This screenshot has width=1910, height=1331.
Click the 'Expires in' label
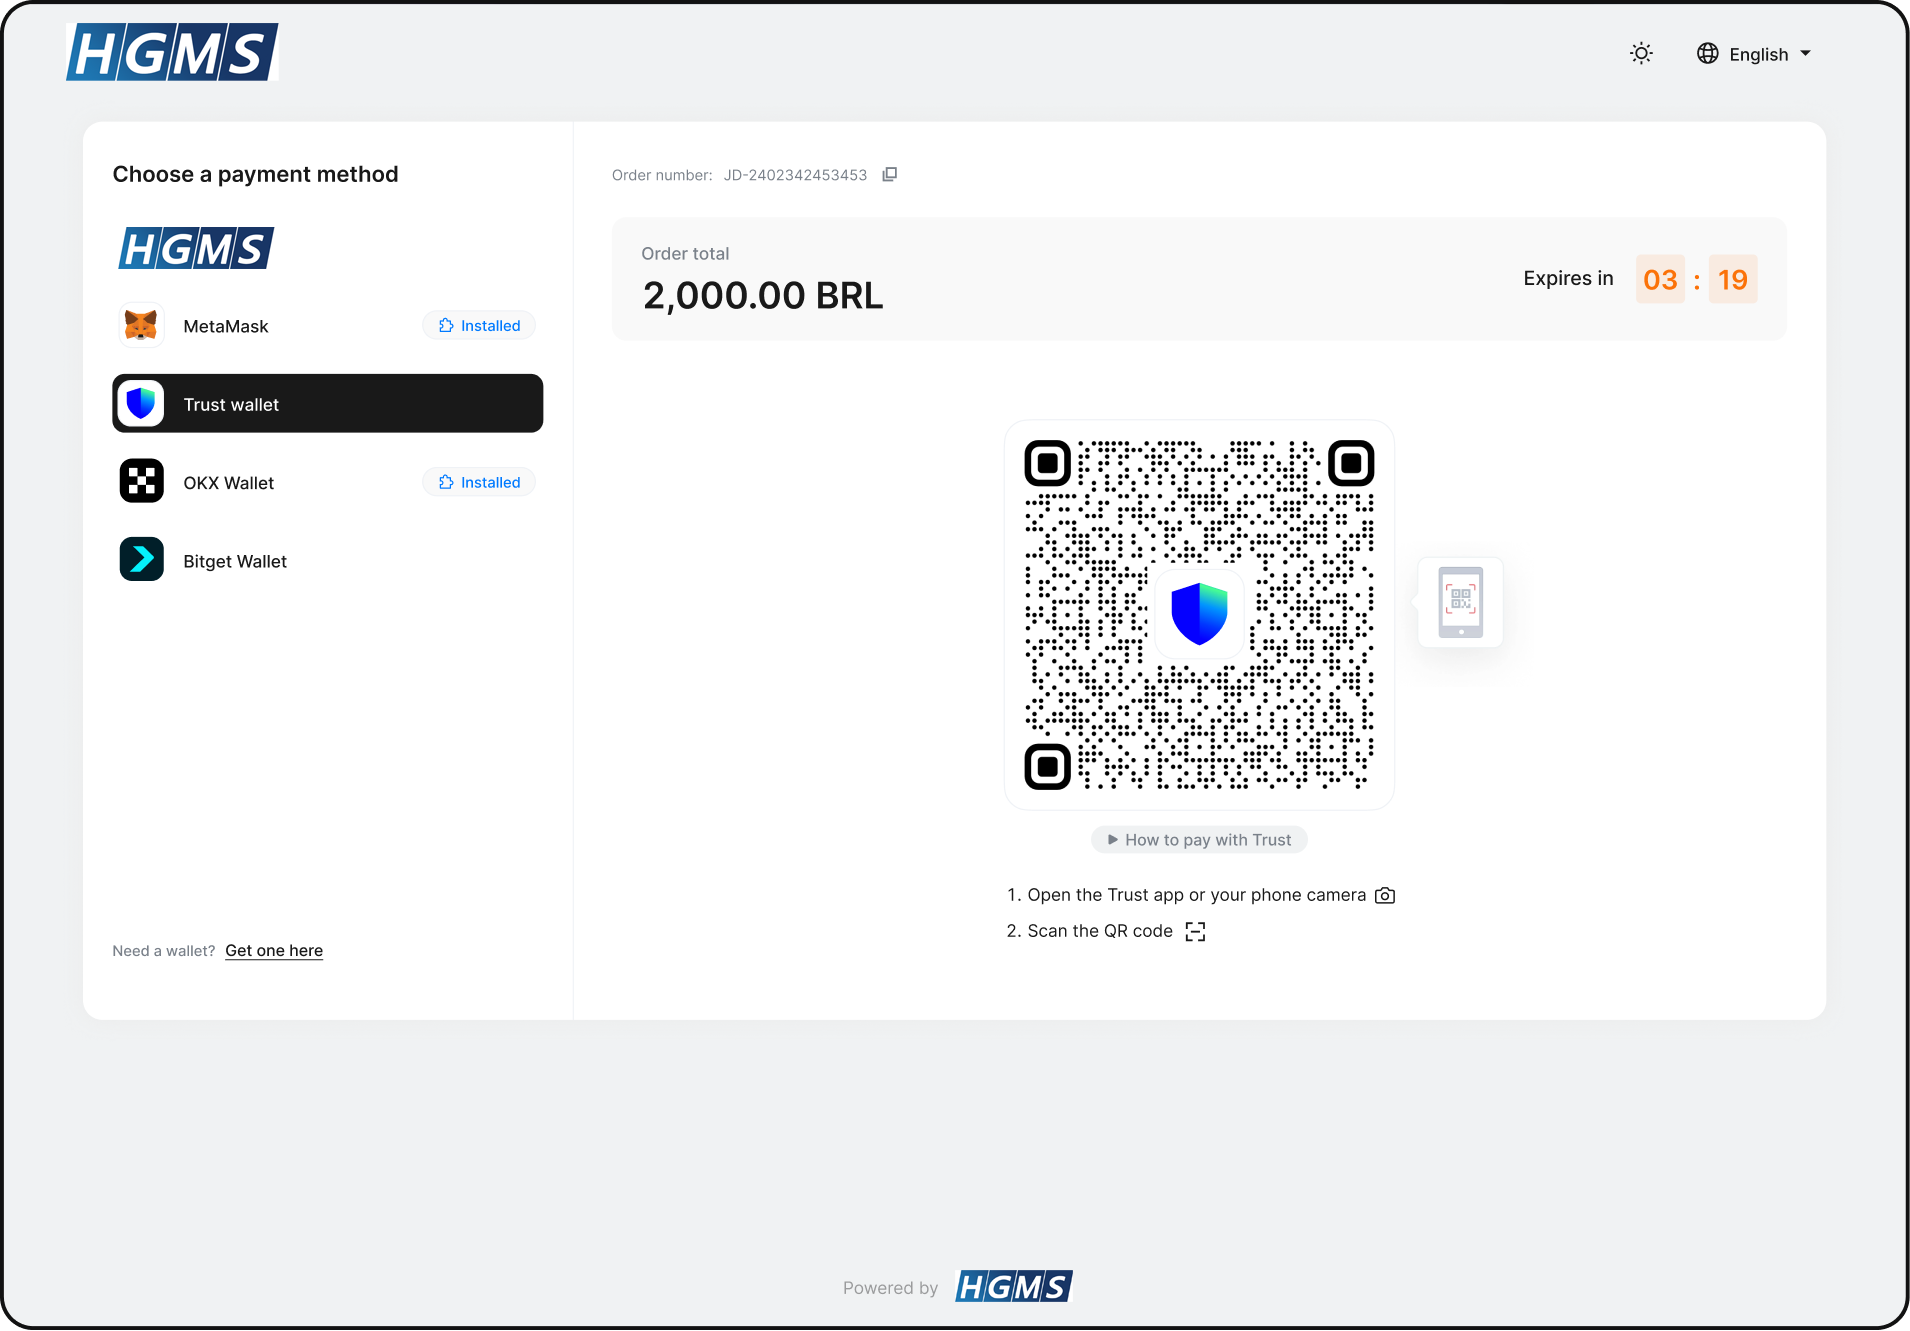(1568, 278)
